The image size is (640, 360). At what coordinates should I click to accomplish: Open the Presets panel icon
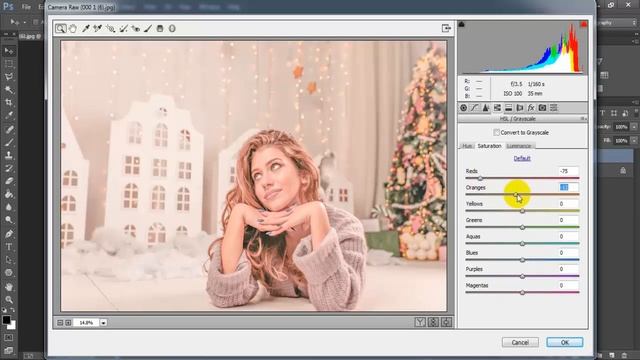(x=554, y=108)
